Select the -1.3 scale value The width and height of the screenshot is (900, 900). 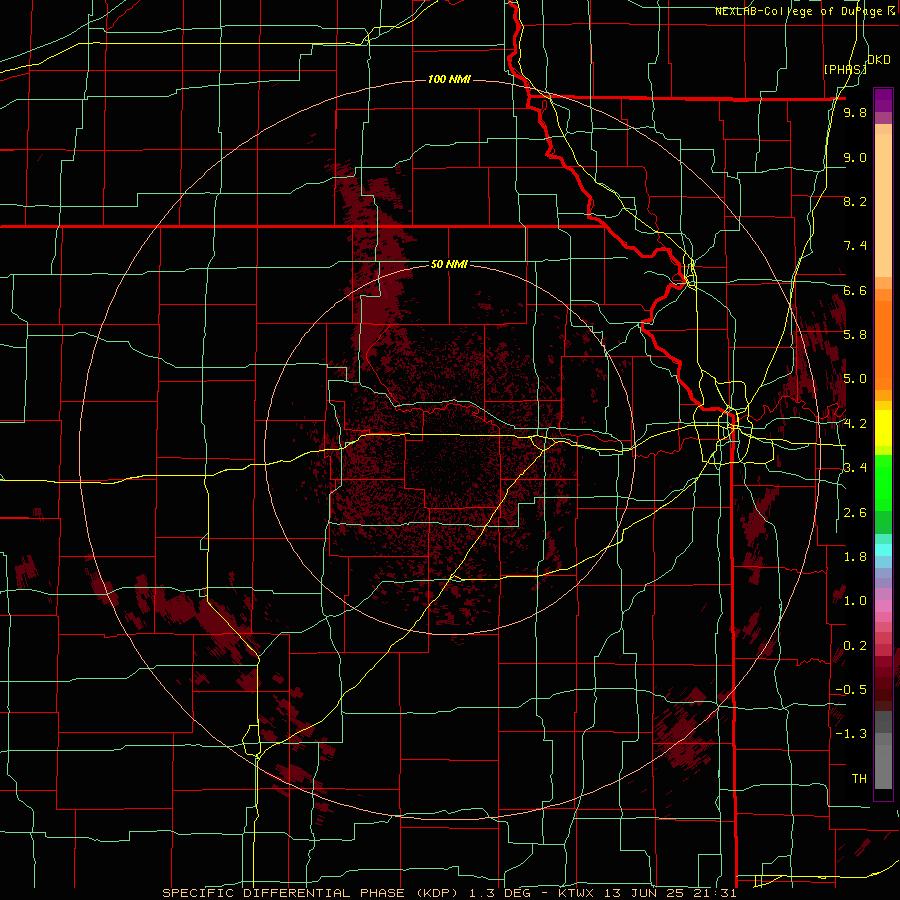coord(851,734)
